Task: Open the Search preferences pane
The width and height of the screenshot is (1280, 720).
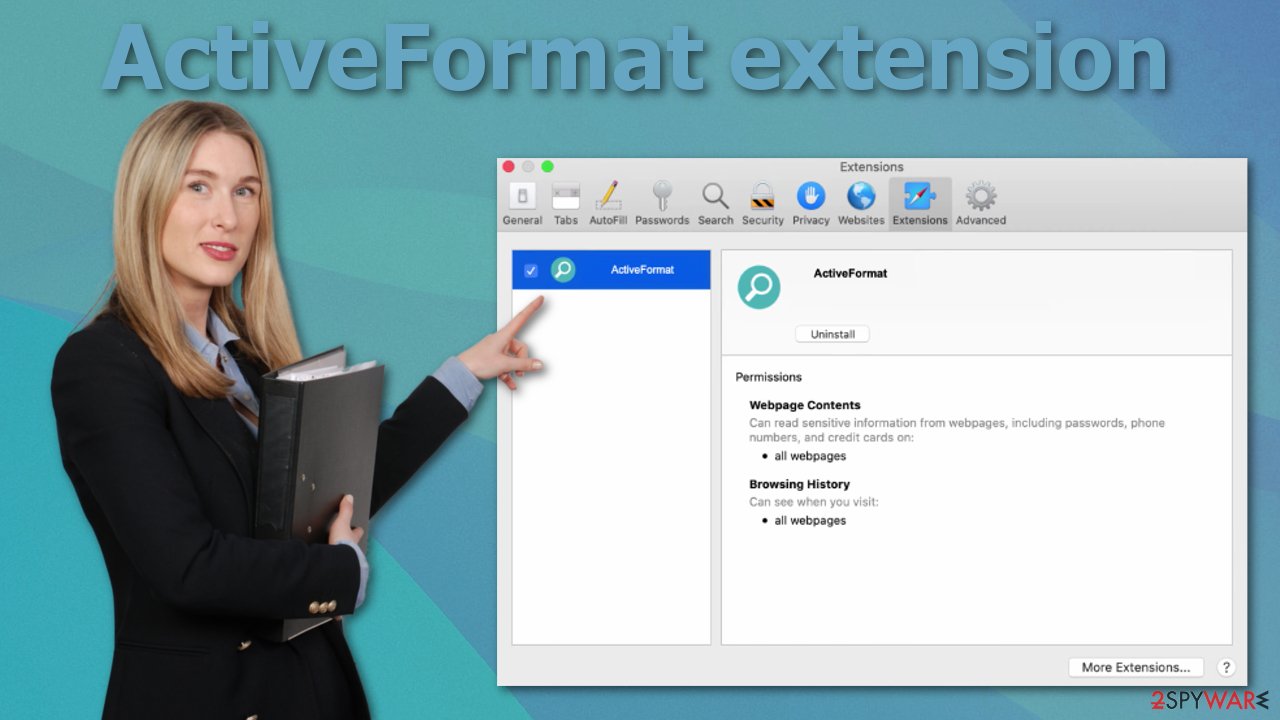Action: point(715,203)
